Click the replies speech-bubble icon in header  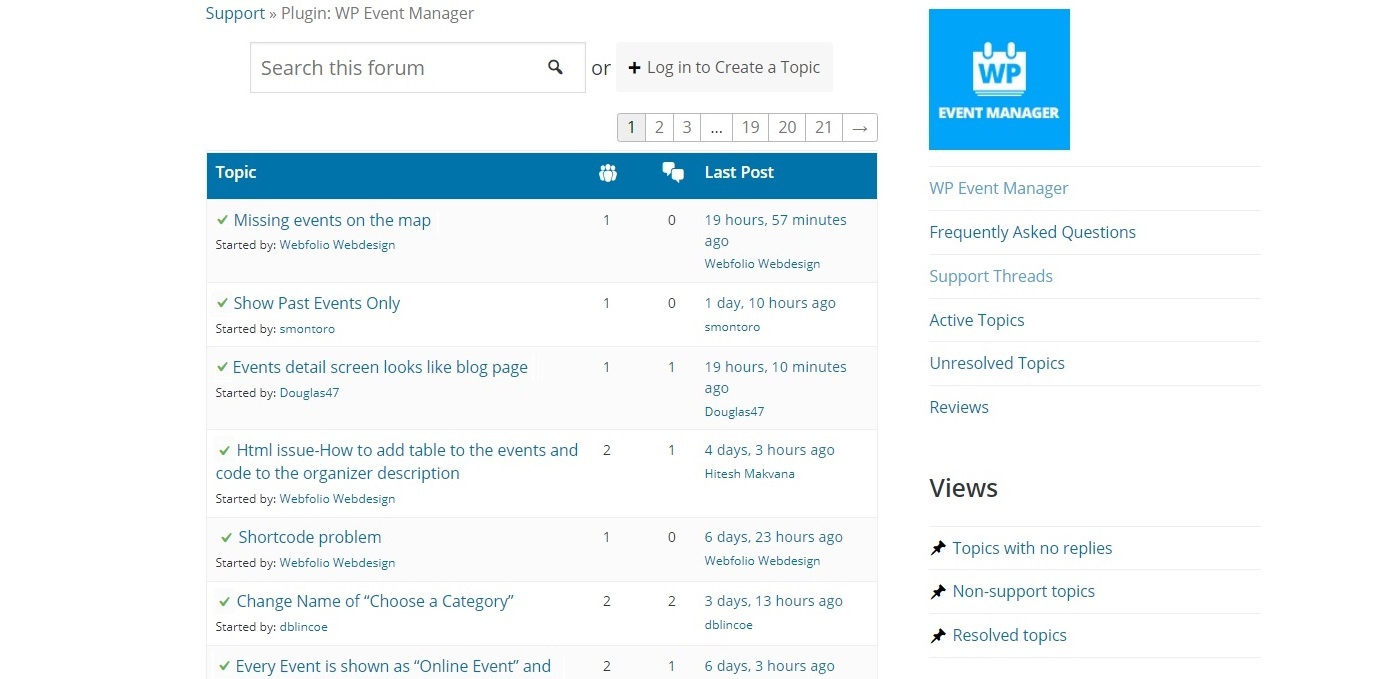click(x=673, y=173)
